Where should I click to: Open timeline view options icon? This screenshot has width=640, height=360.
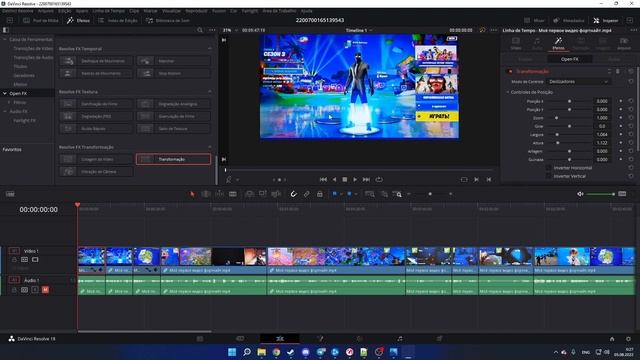pyautogui.click(x=10, y=194)
